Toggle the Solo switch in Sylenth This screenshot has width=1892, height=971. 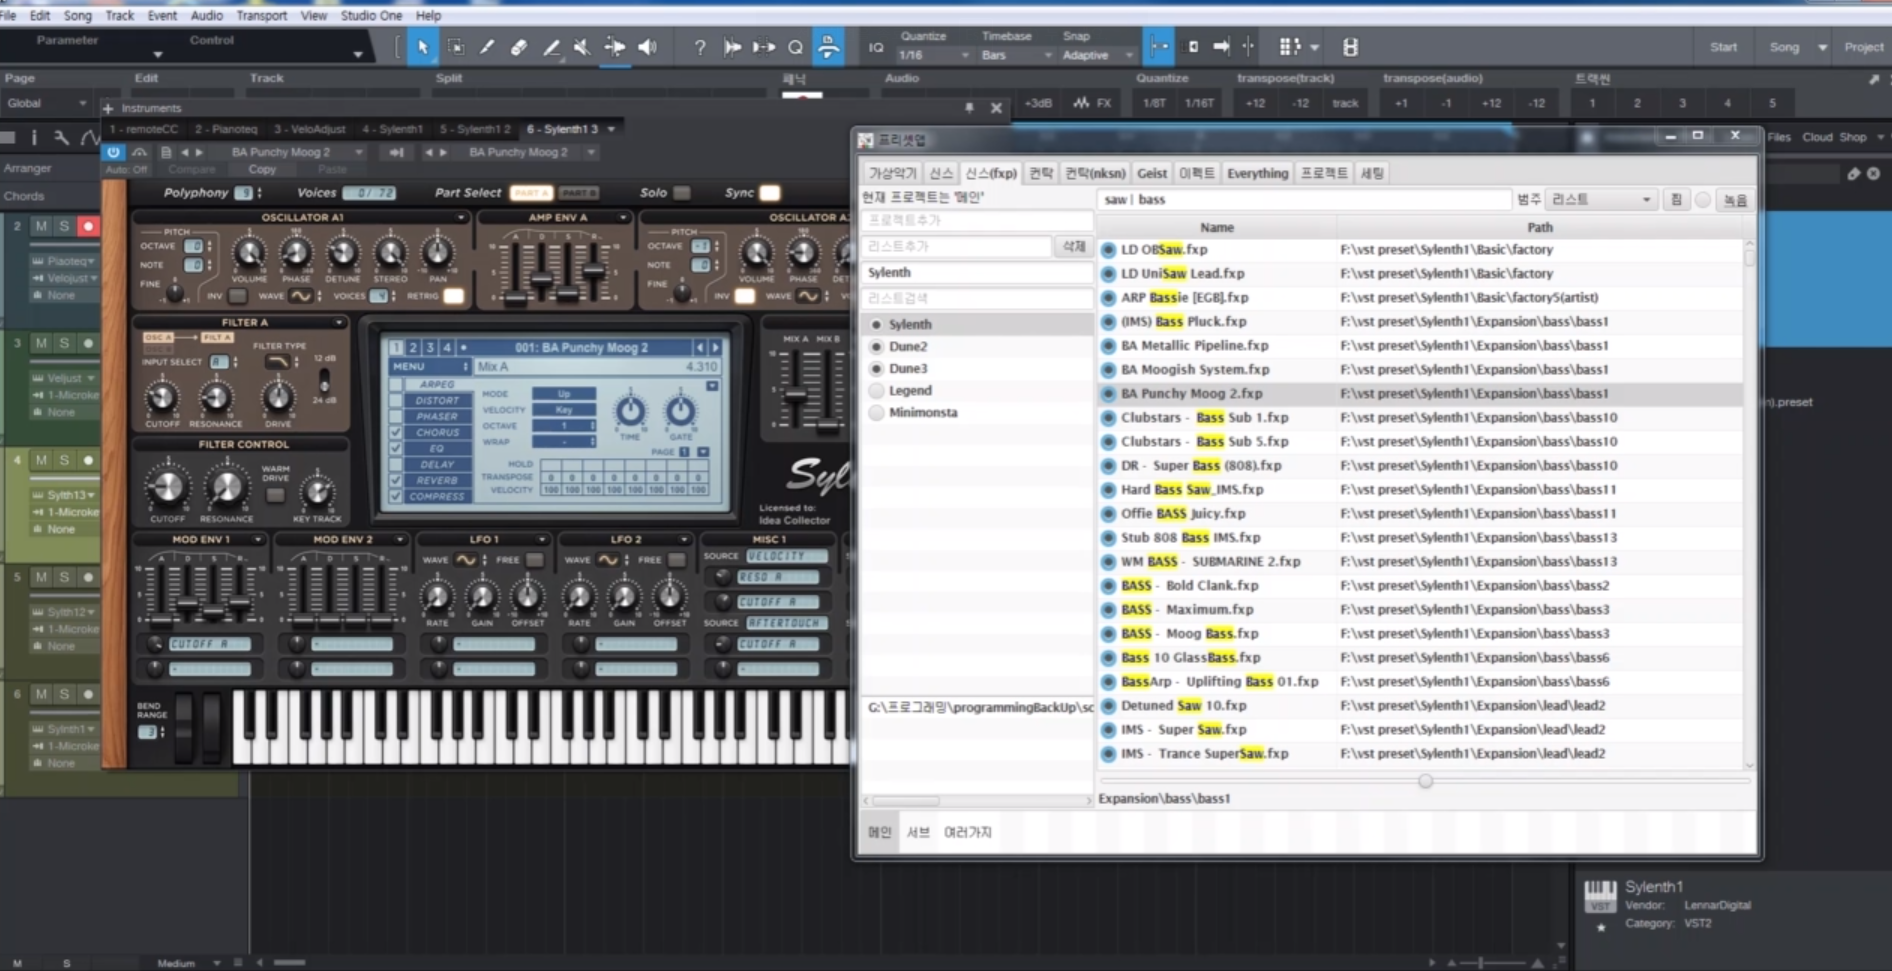[x=682, y=193]
